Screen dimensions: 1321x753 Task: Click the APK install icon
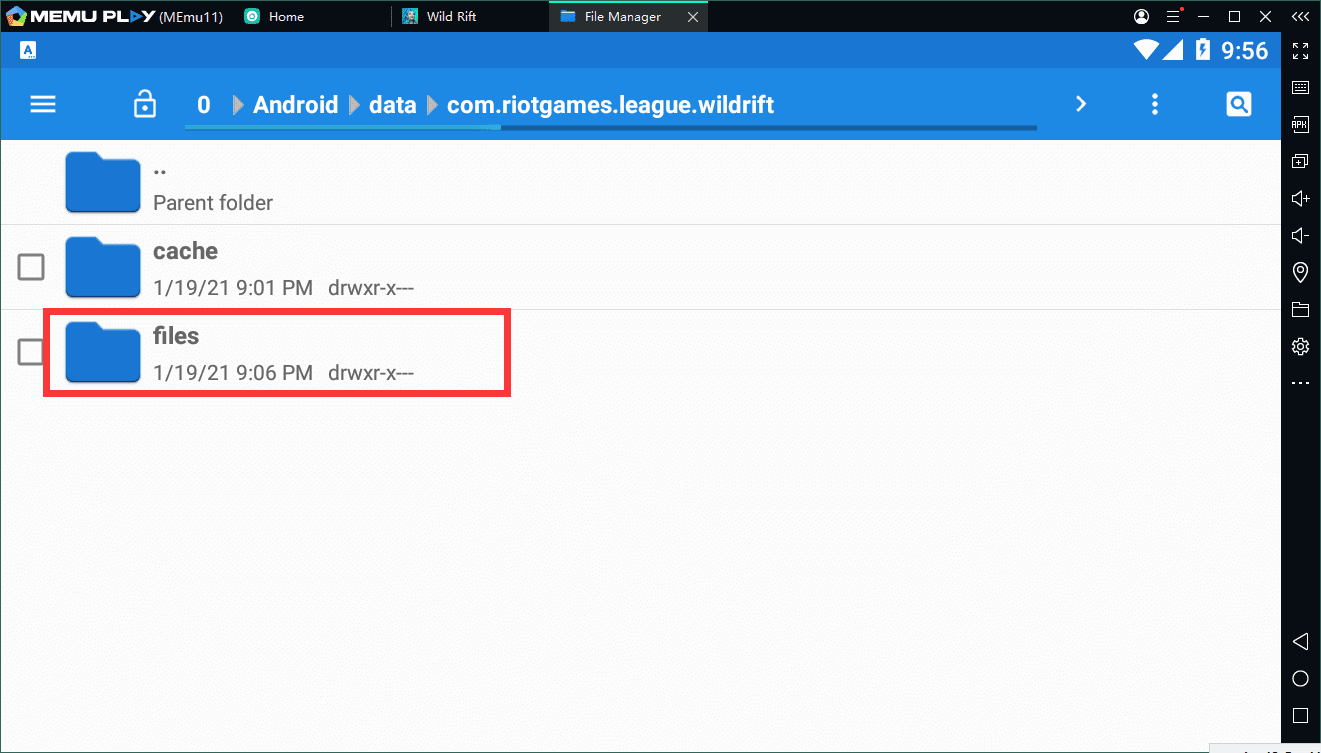1300,125
